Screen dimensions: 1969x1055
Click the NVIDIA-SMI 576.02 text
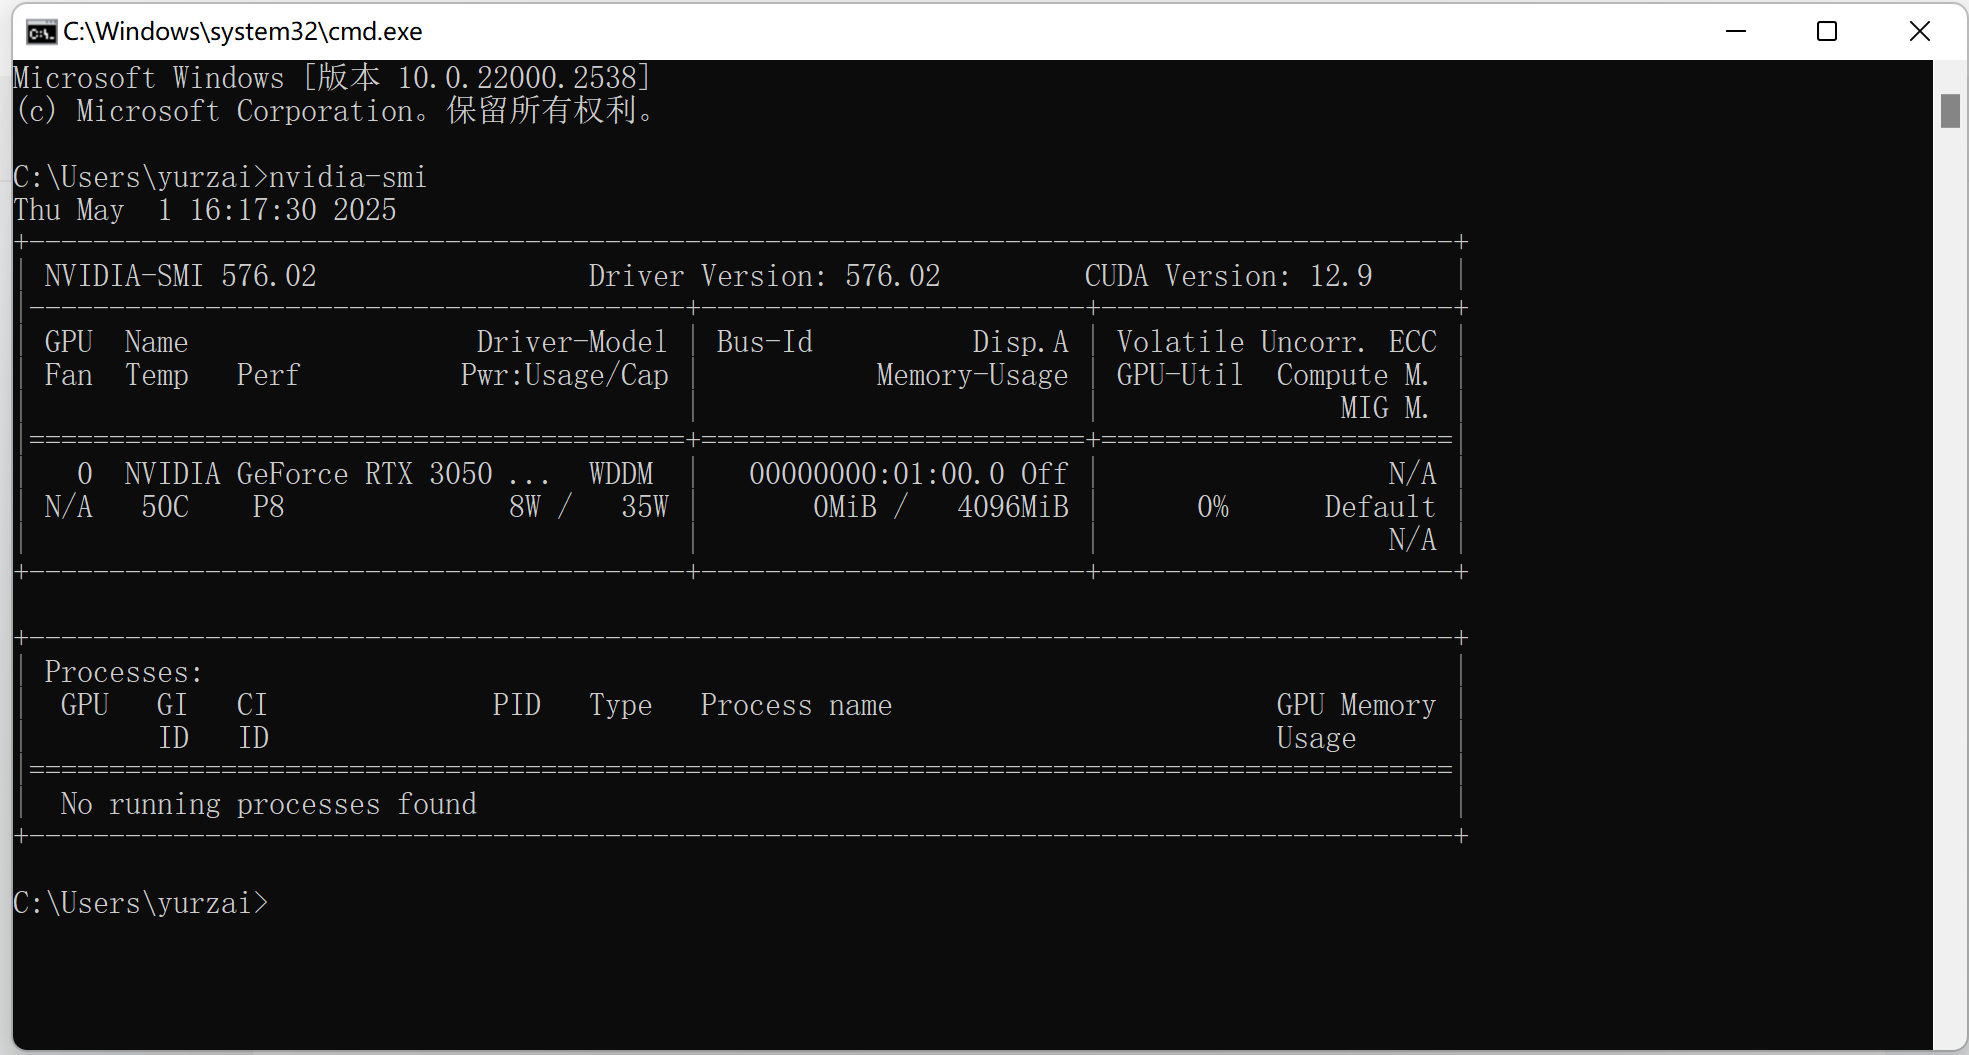pyautogui.click(x=181, y=276)
